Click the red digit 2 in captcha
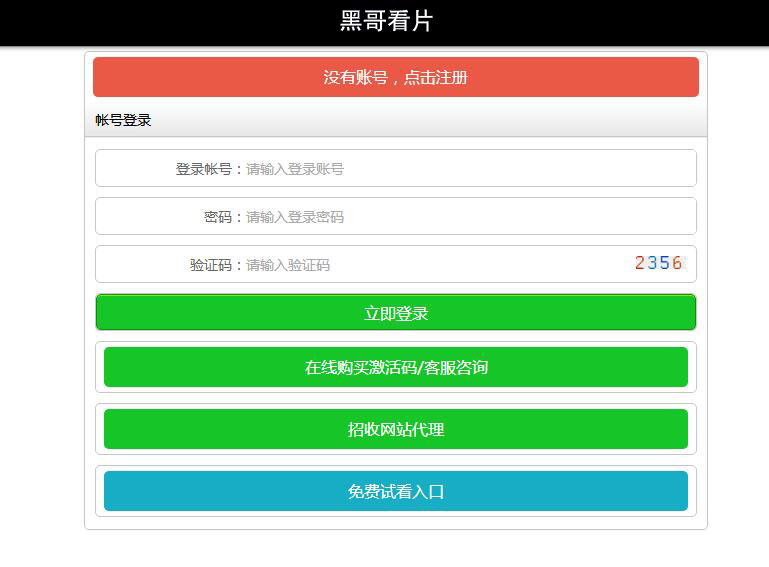 tap(640, 264)
